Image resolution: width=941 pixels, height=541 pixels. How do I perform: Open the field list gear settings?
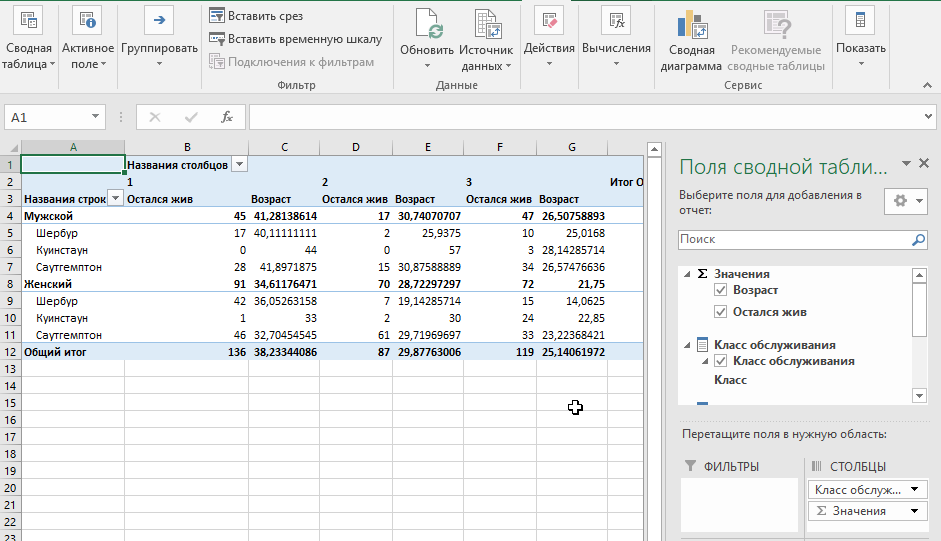pos(906,201)
